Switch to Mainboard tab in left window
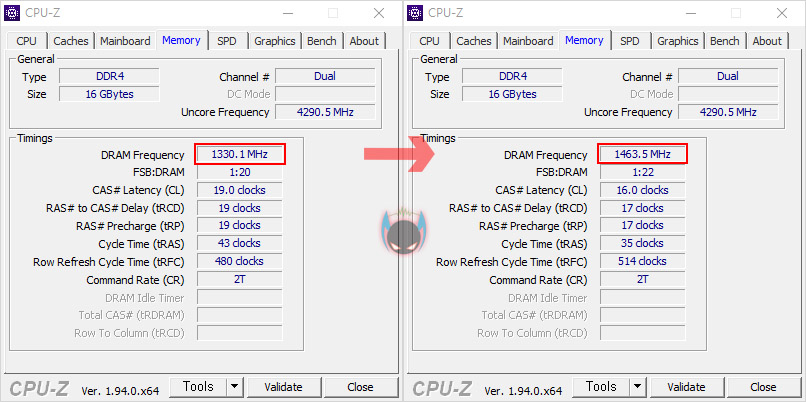Viewport: 806px width, 402px height. [x=125, y=41]
